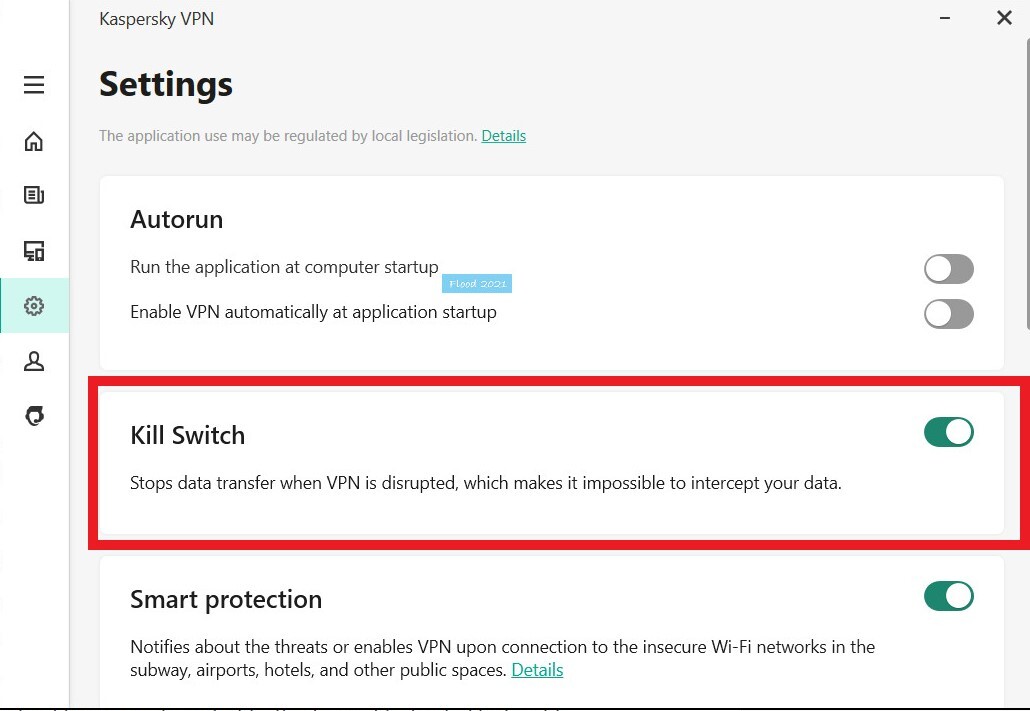Open the account profile icon

pyautogui.click(x=34, y=361)
